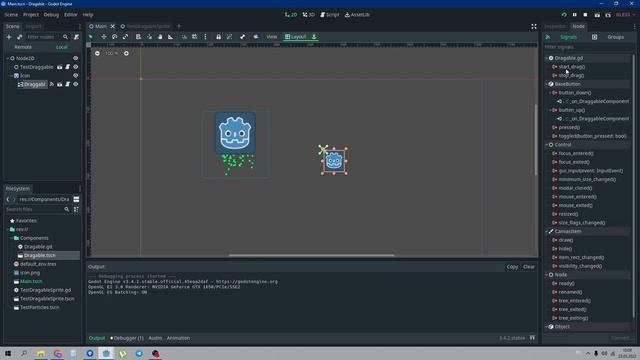
Task: Toggle visibility of TestDraggable node
Action: (x=76, y=67)
